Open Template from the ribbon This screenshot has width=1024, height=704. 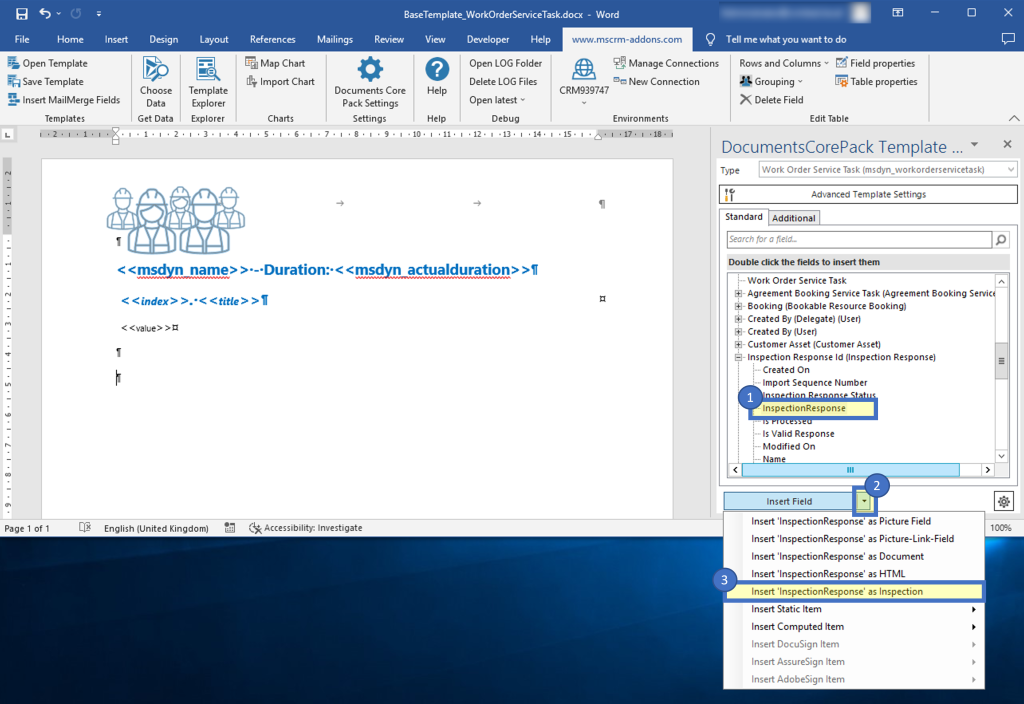coord(47,63)
